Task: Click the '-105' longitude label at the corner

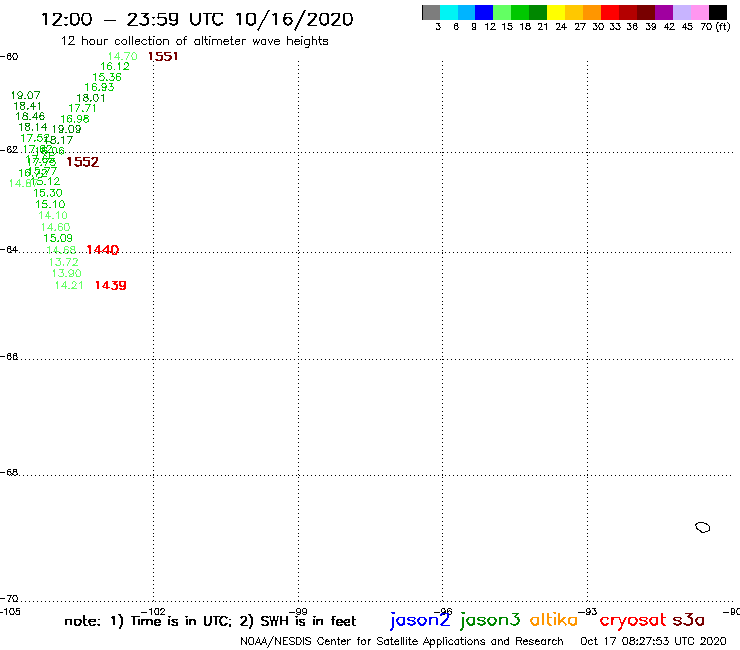Action: coord(10,612)
